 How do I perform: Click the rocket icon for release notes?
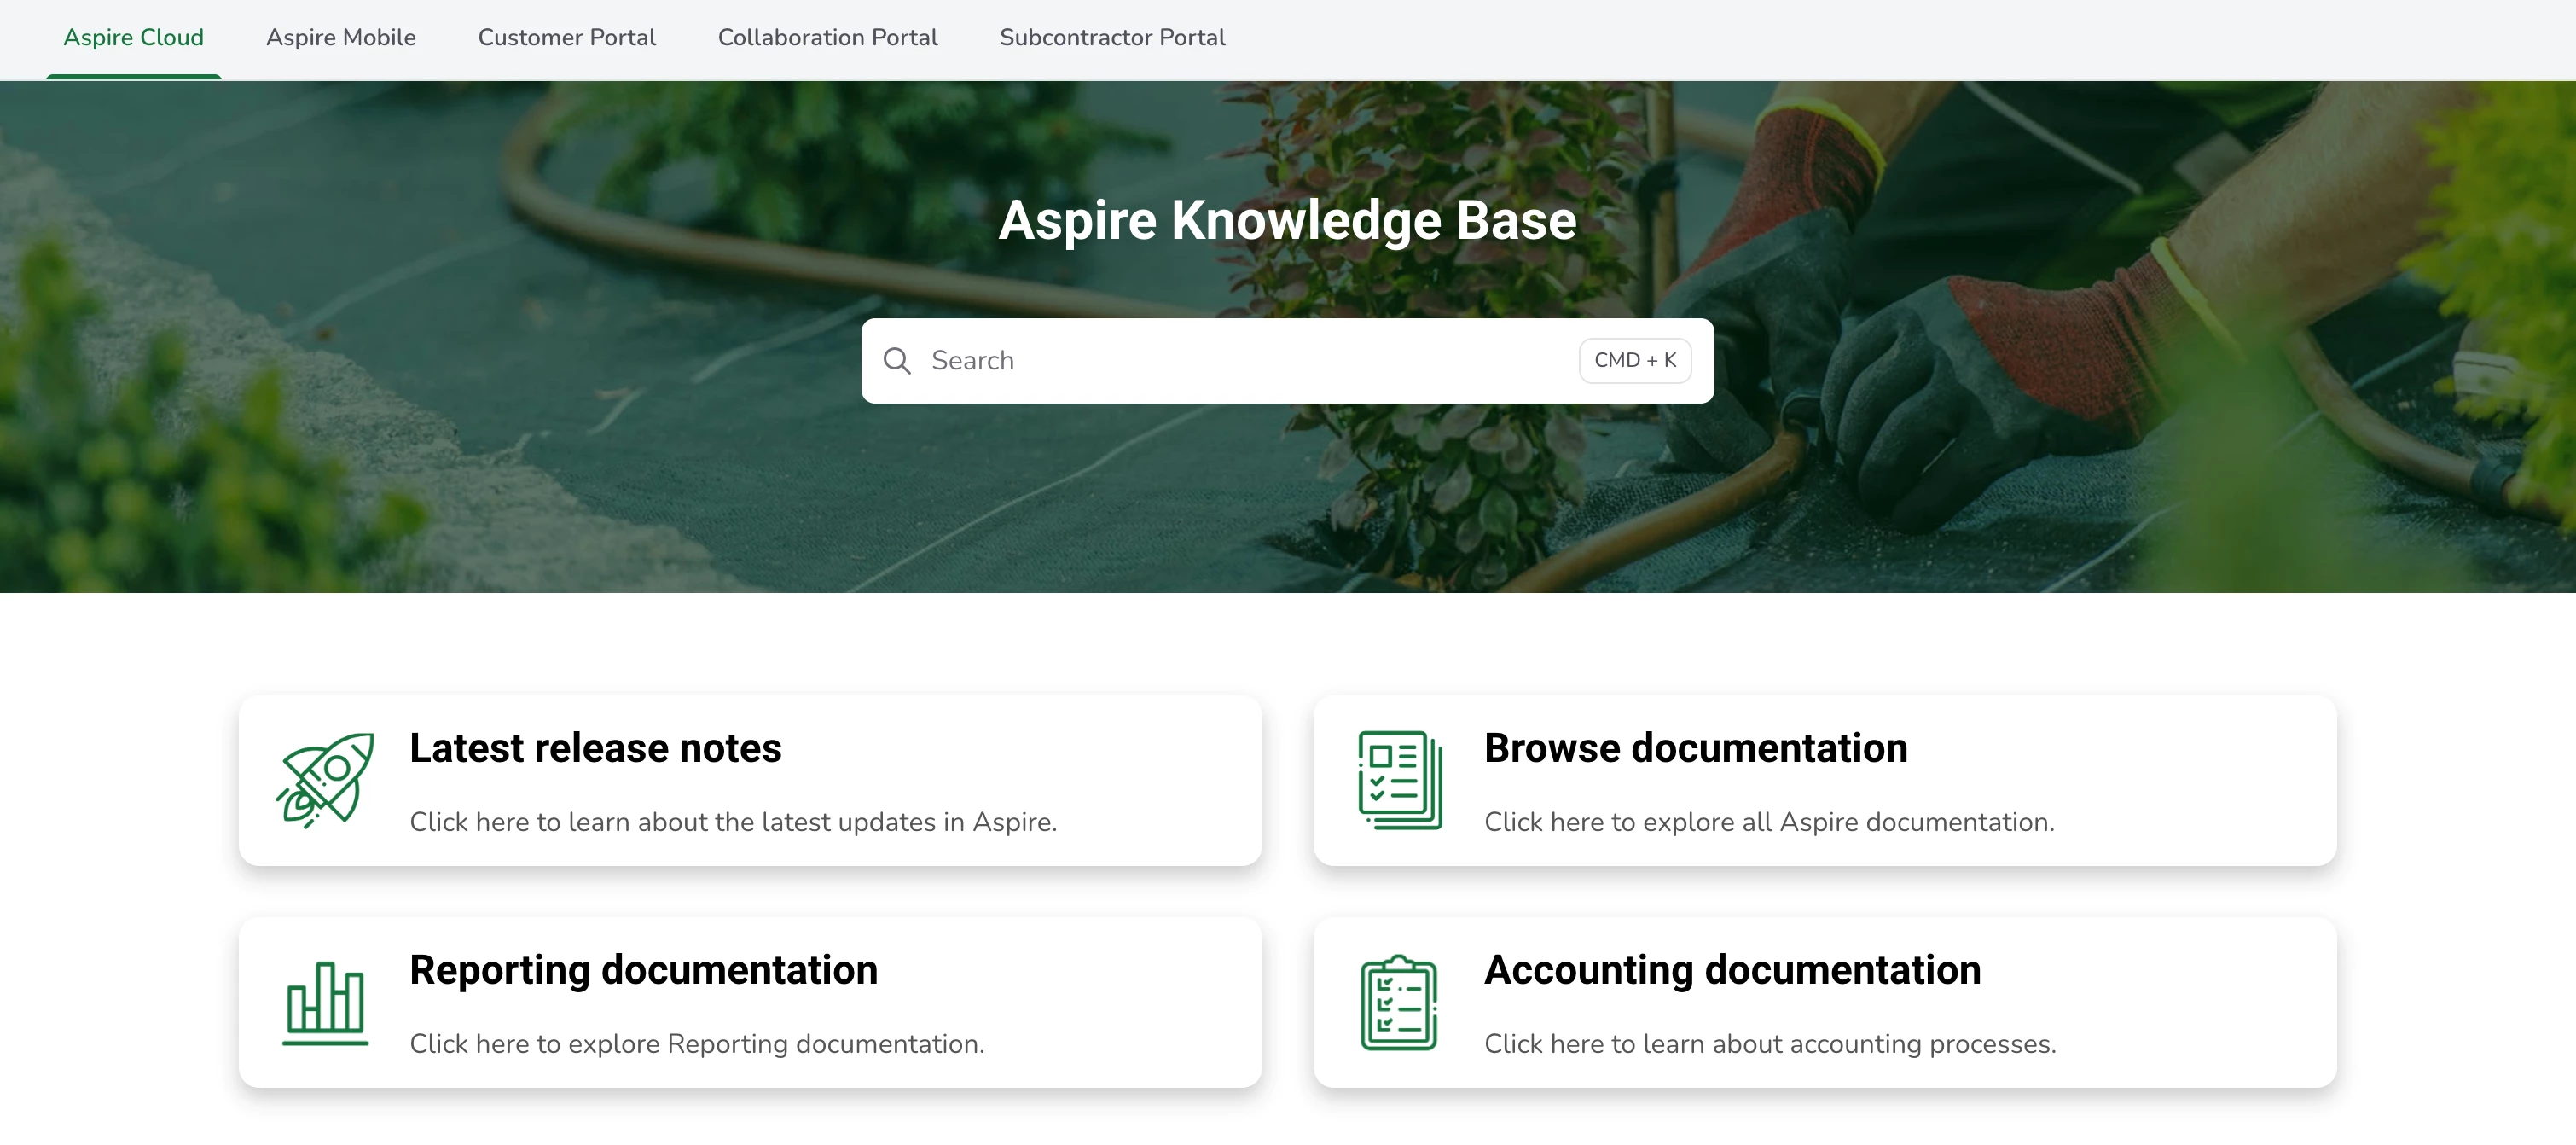325,780
